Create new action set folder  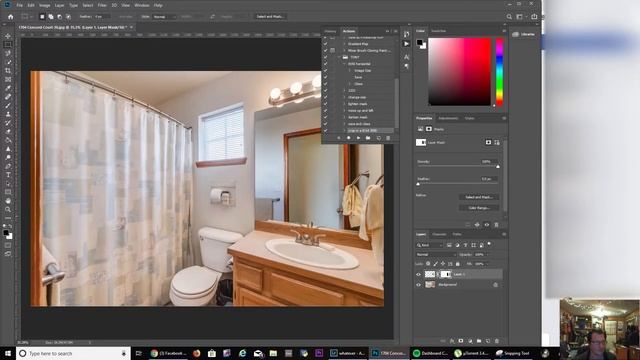point(368,138)
